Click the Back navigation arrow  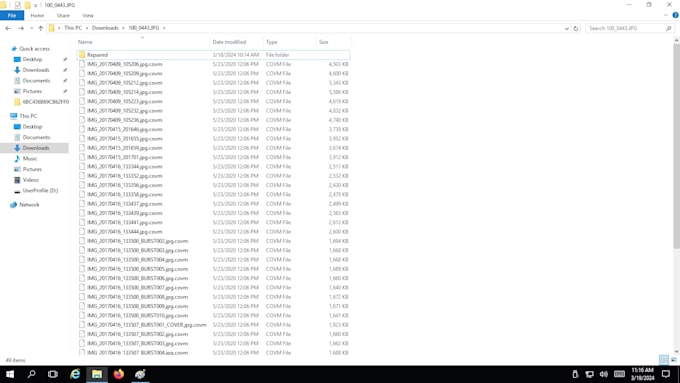coord(8,28)
